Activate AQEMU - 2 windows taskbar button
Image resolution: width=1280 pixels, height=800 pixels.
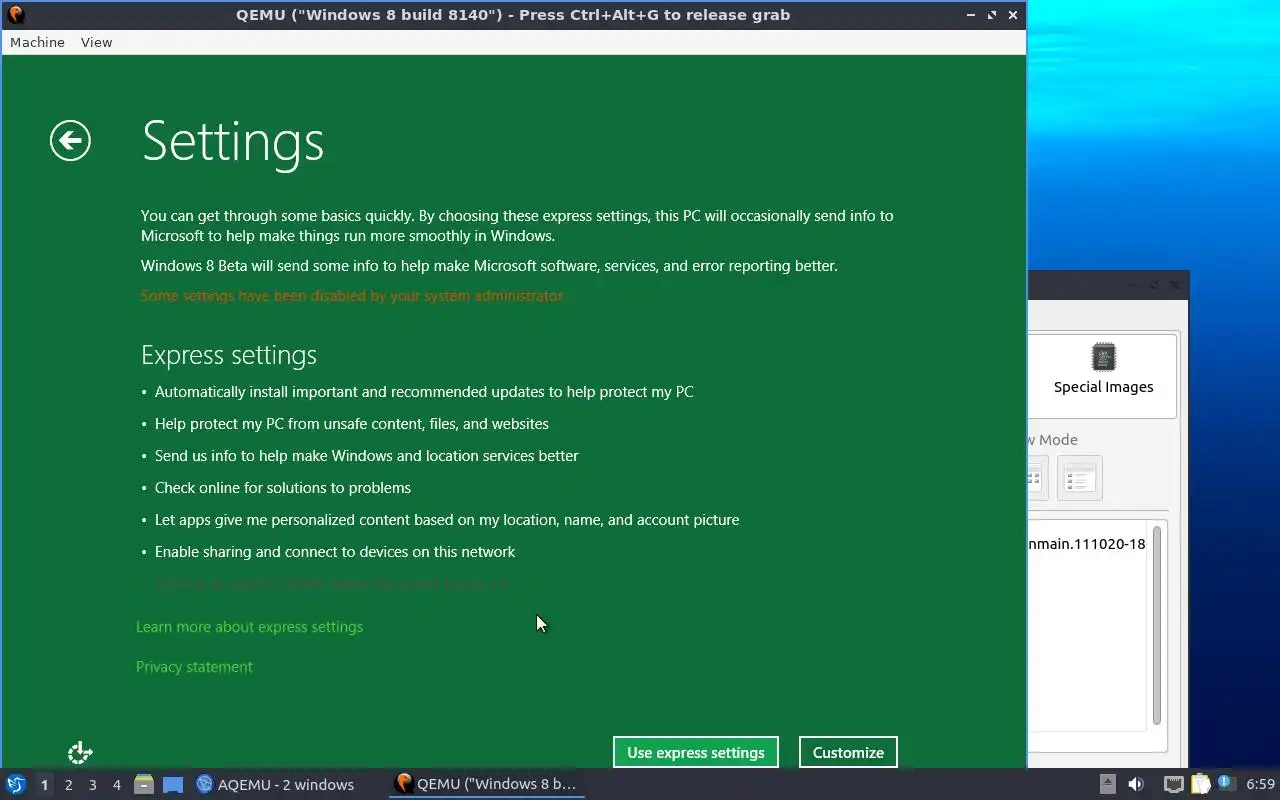point(275,785)
